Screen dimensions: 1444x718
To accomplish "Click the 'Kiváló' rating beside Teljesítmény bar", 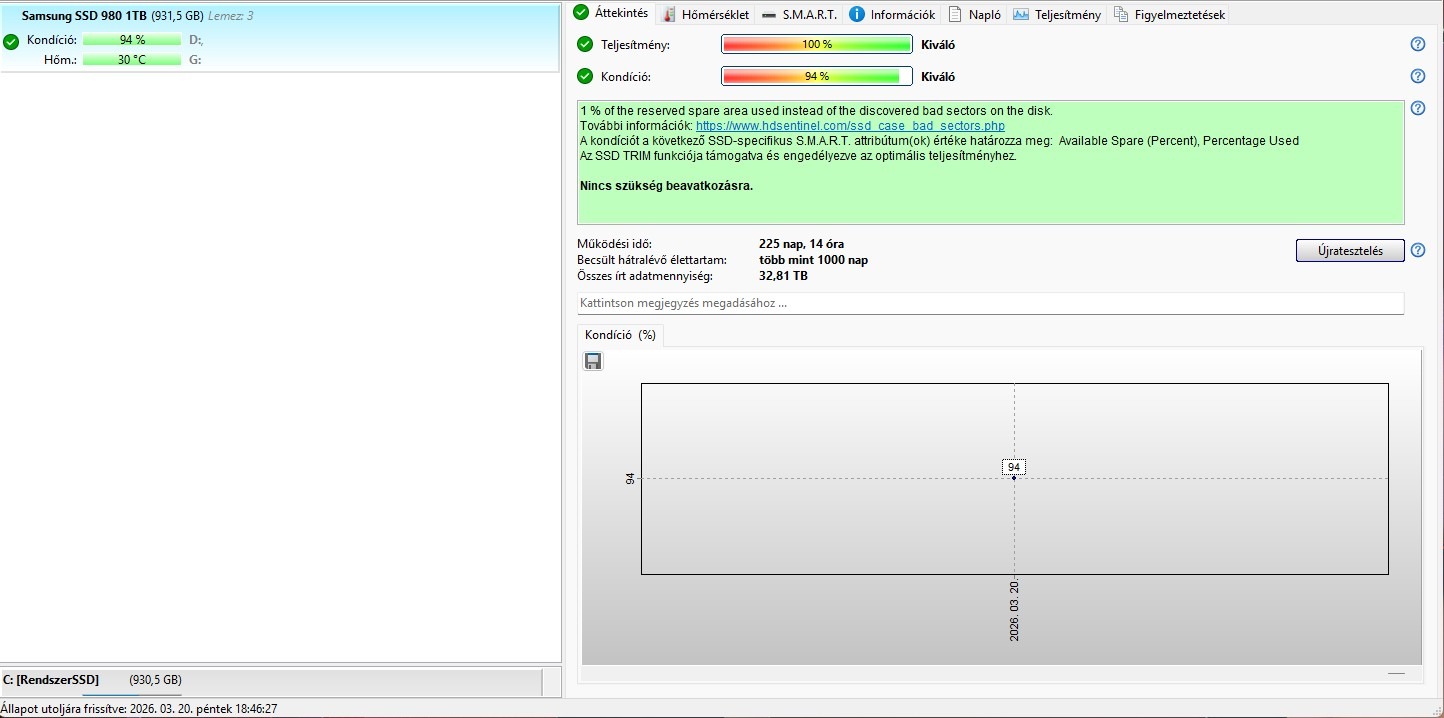I will click(x=938, y=44).
